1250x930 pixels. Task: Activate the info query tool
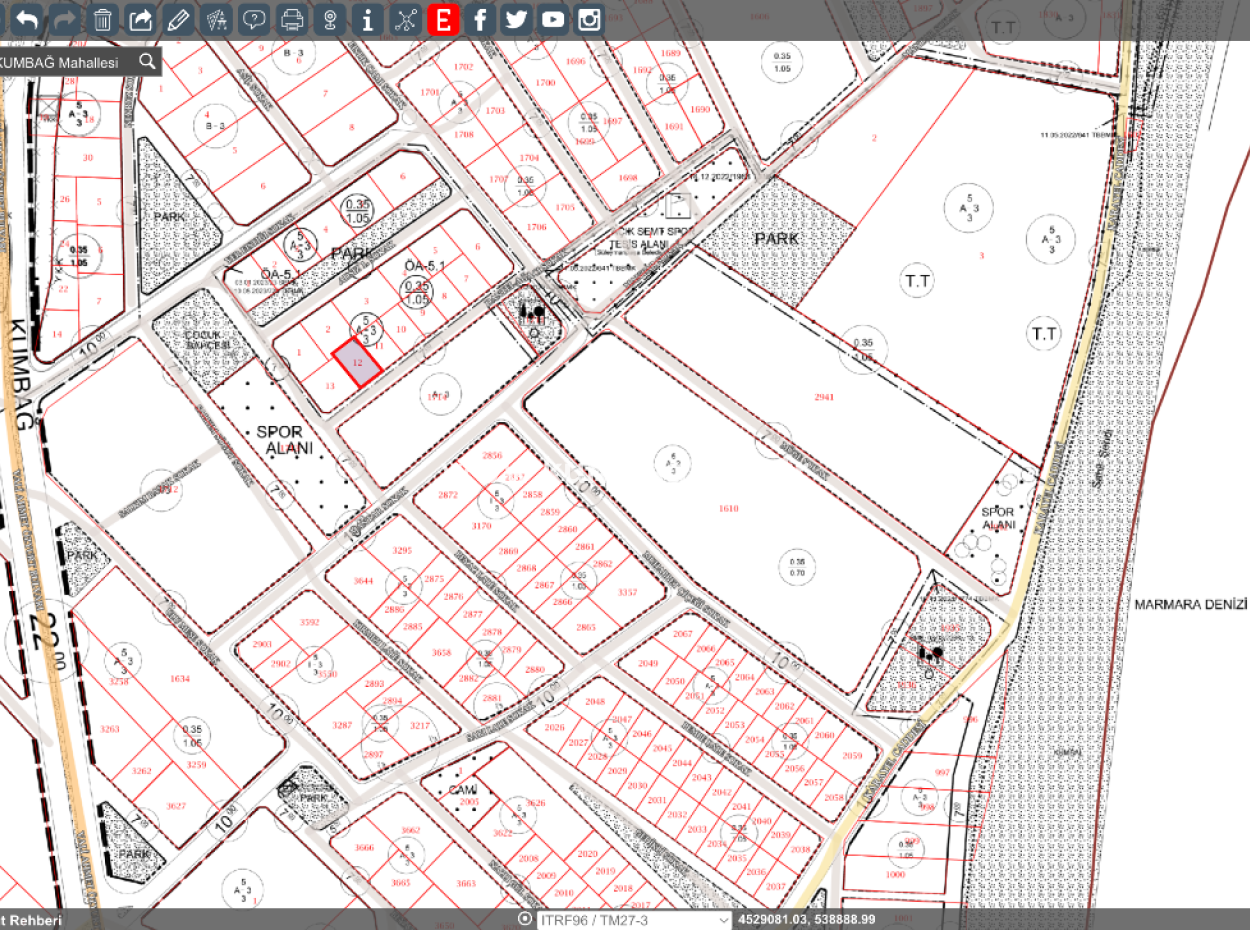pos(367,19)
